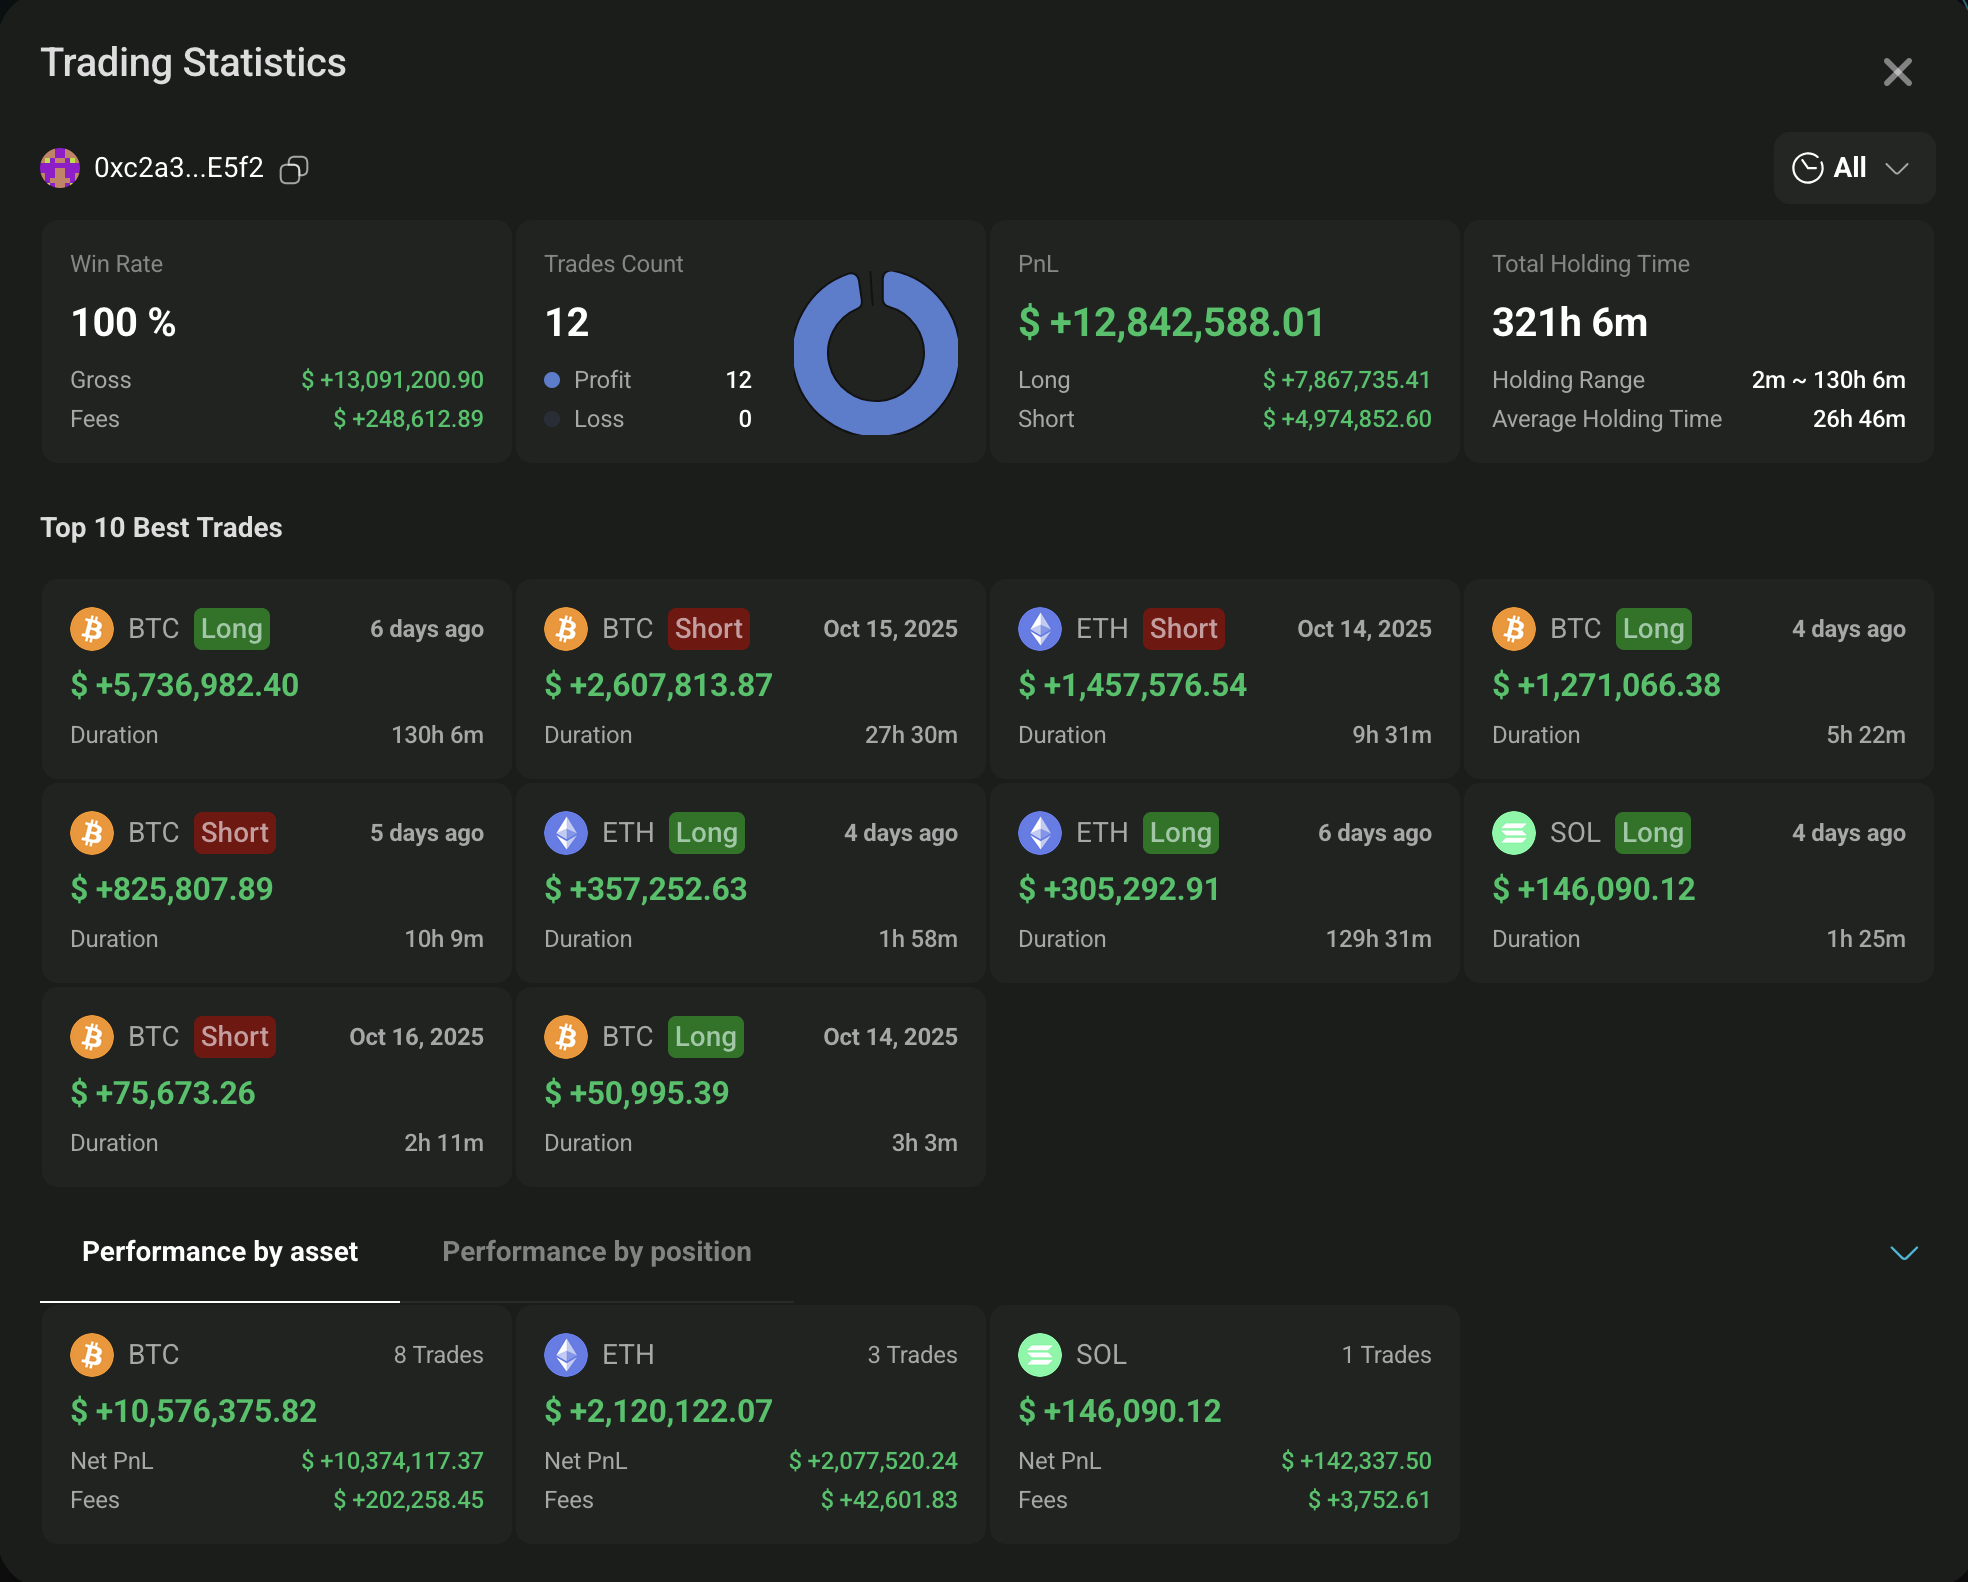1968x1582 pixels.
Task: Click the dark Loss legend dot
Action: click(552, 419)
